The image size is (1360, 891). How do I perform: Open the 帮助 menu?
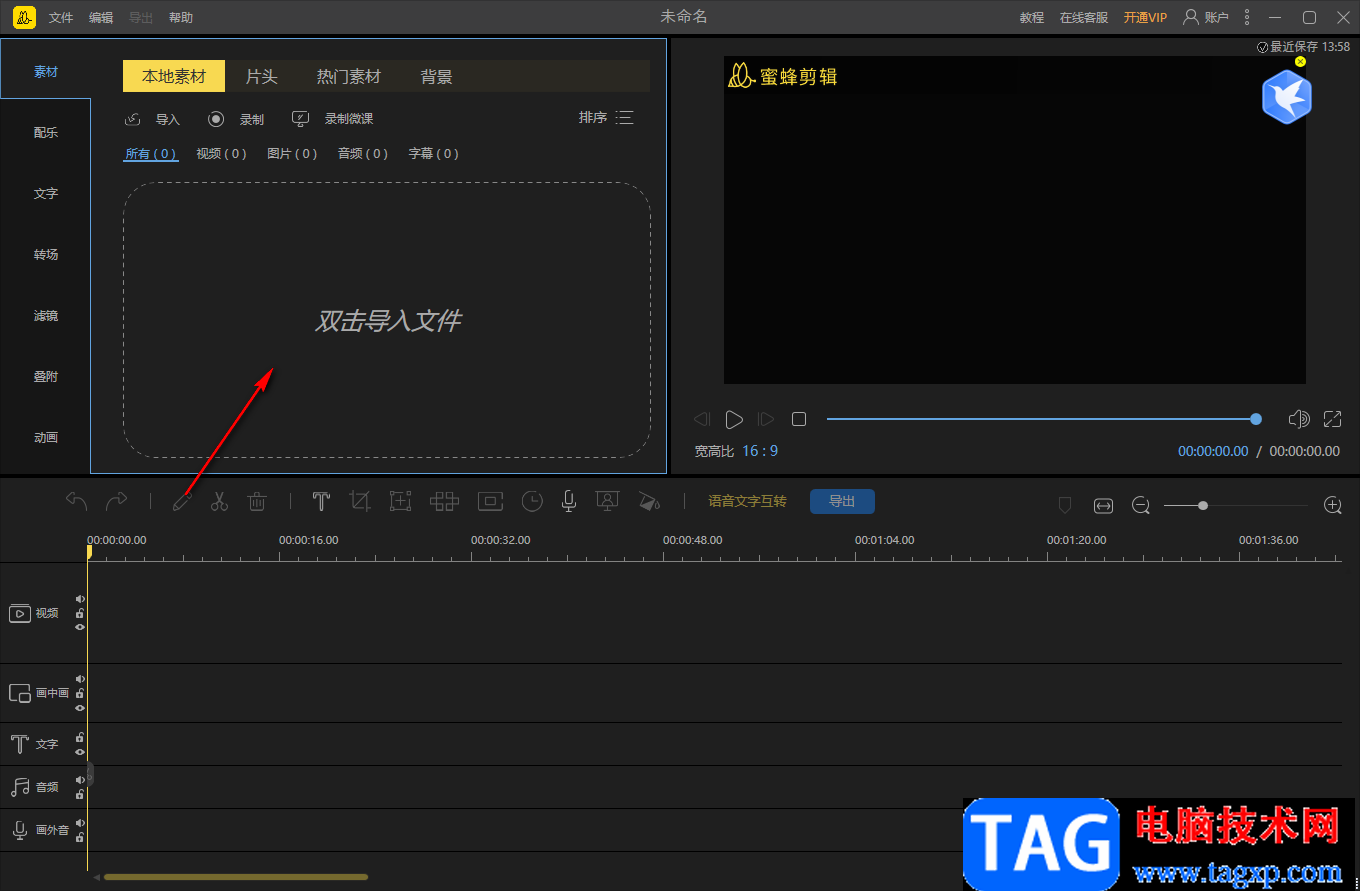pos(181,18)
